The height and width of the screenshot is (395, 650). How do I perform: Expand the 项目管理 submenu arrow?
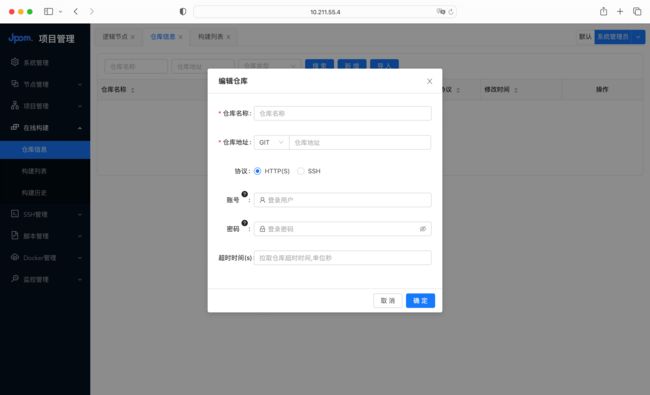80,106
